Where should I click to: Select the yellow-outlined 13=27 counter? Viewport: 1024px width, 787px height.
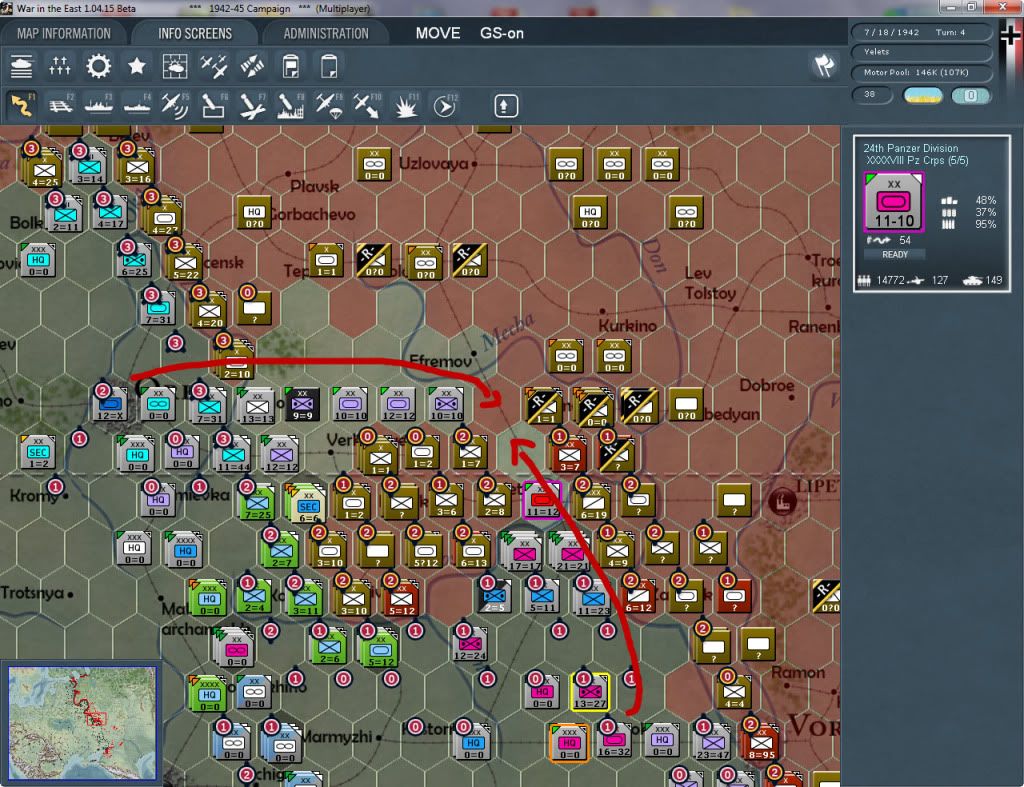tap(590, 692)
